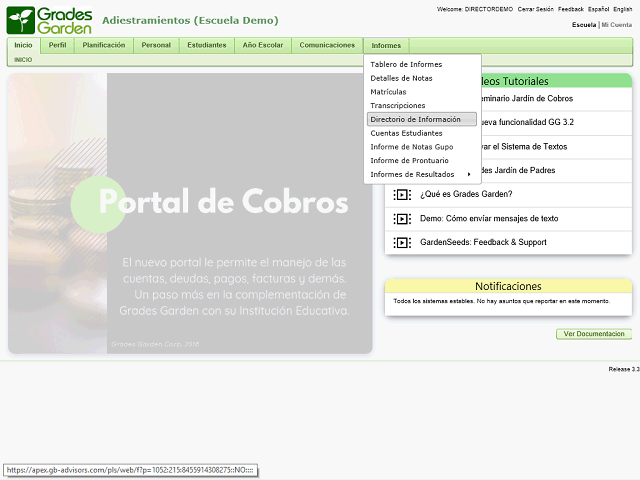
Task: Open ¿Qué es Grades Garden? tutorial
Action: point(466,194)
